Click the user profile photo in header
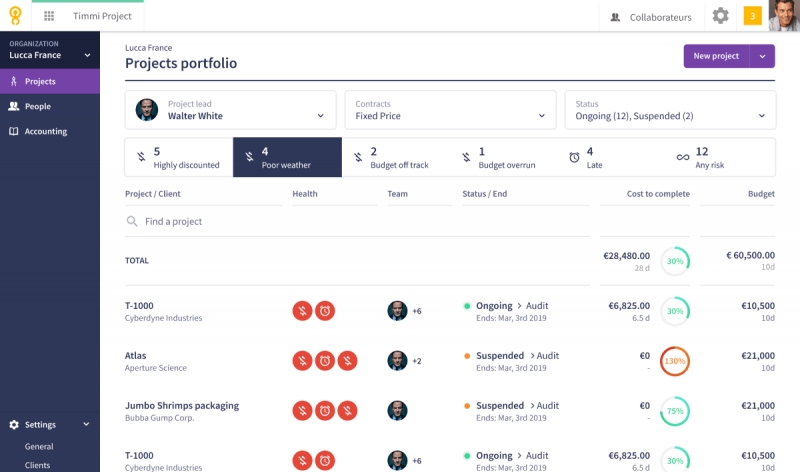This screenshot has height=472, width=800. point(784,16)
